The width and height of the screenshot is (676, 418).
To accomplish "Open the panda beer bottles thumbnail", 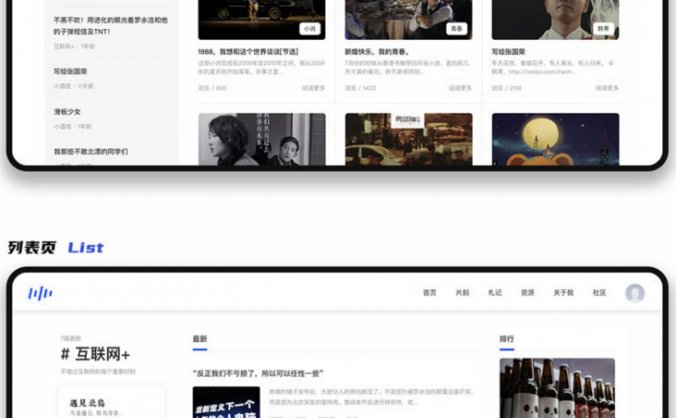I will click(557, 388).
